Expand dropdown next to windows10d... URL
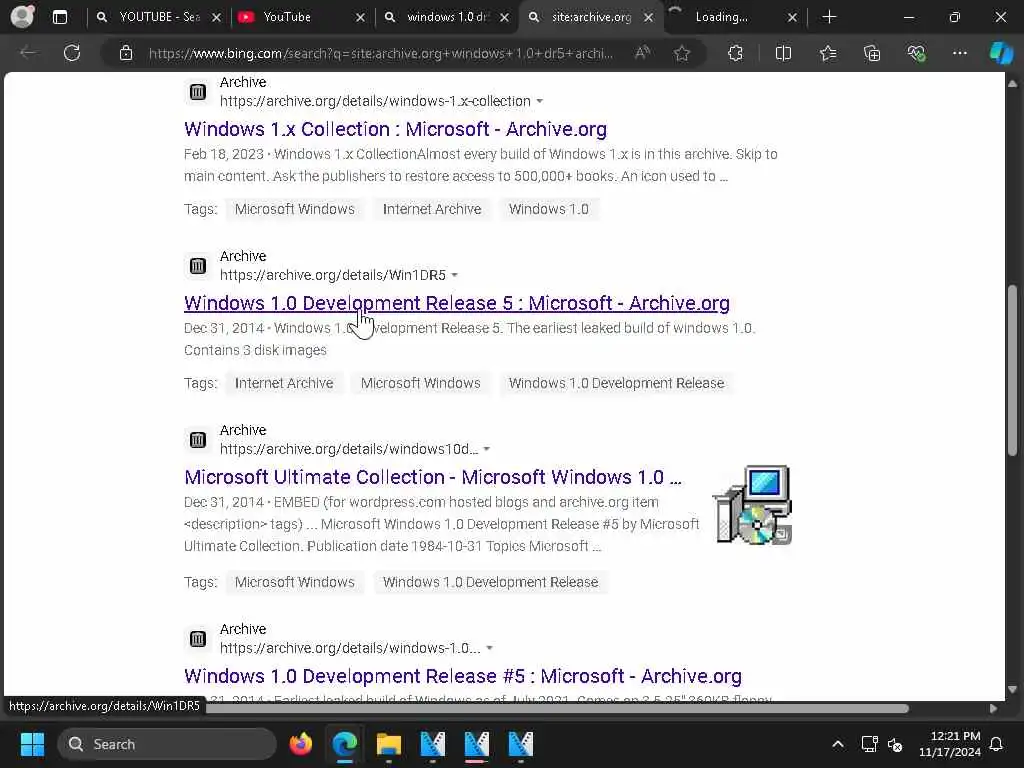This screenshot has width=1024, height=768. point(487,449)
